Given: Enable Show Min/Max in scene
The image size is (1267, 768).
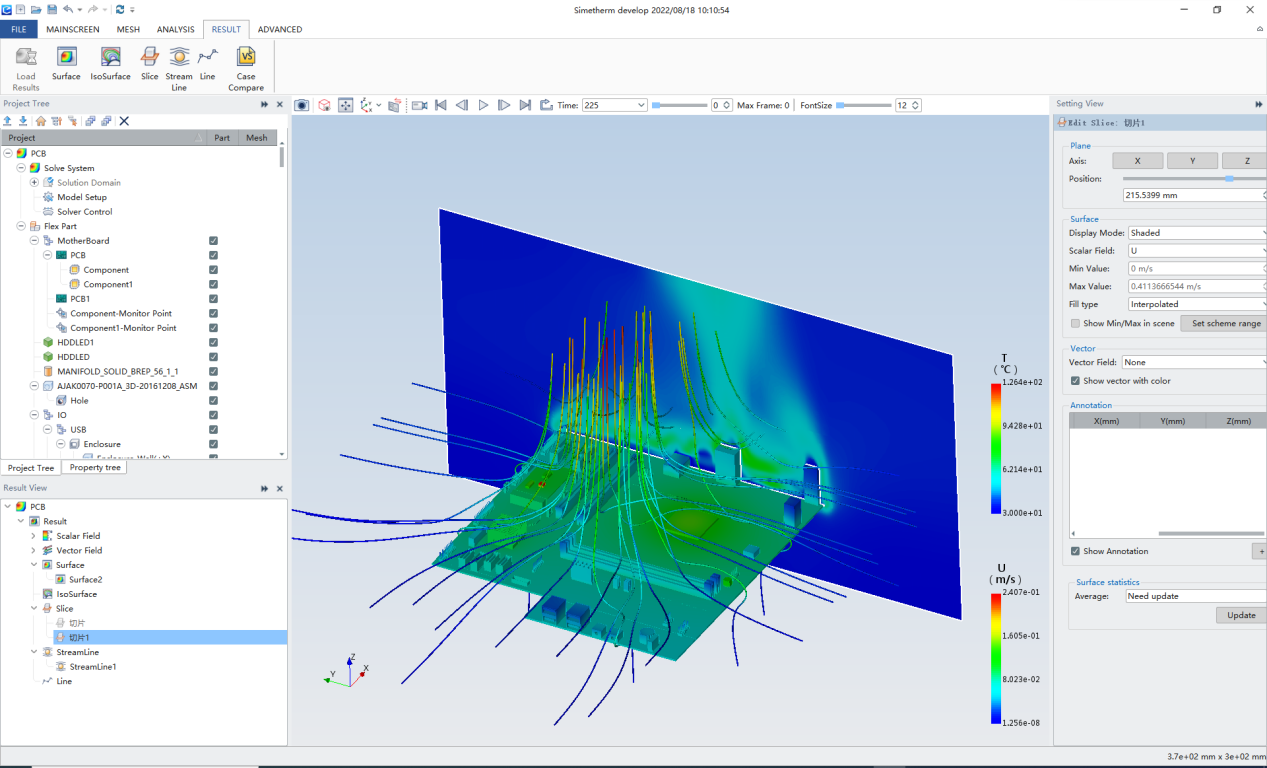Looking at the screenshot, I should [x=1075, y=323].
